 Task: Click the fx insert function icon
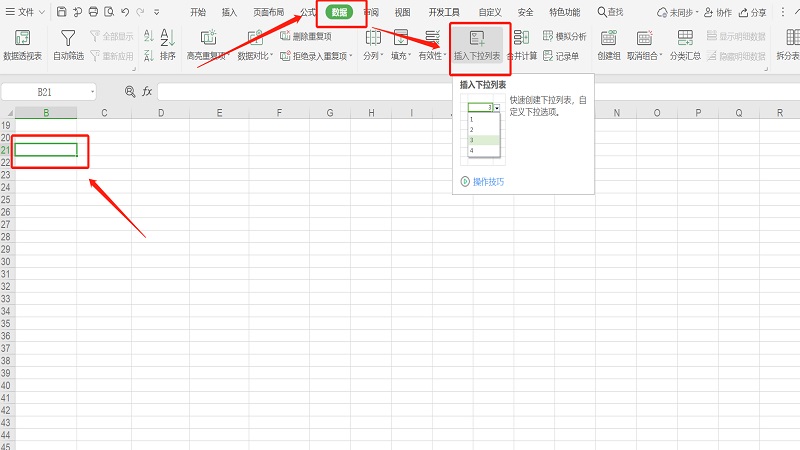point(147,91)
